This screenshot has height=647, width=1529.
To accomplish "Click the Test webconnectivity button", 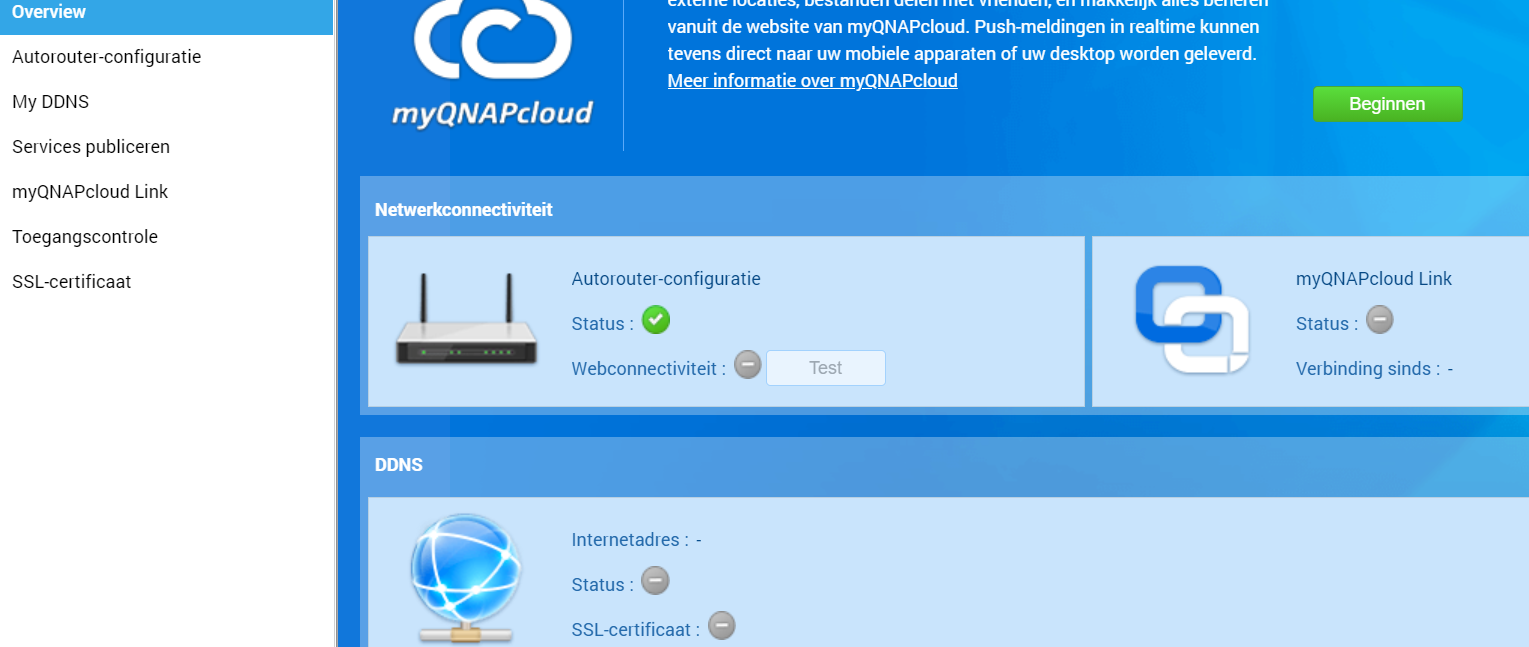I will [825, 368].
